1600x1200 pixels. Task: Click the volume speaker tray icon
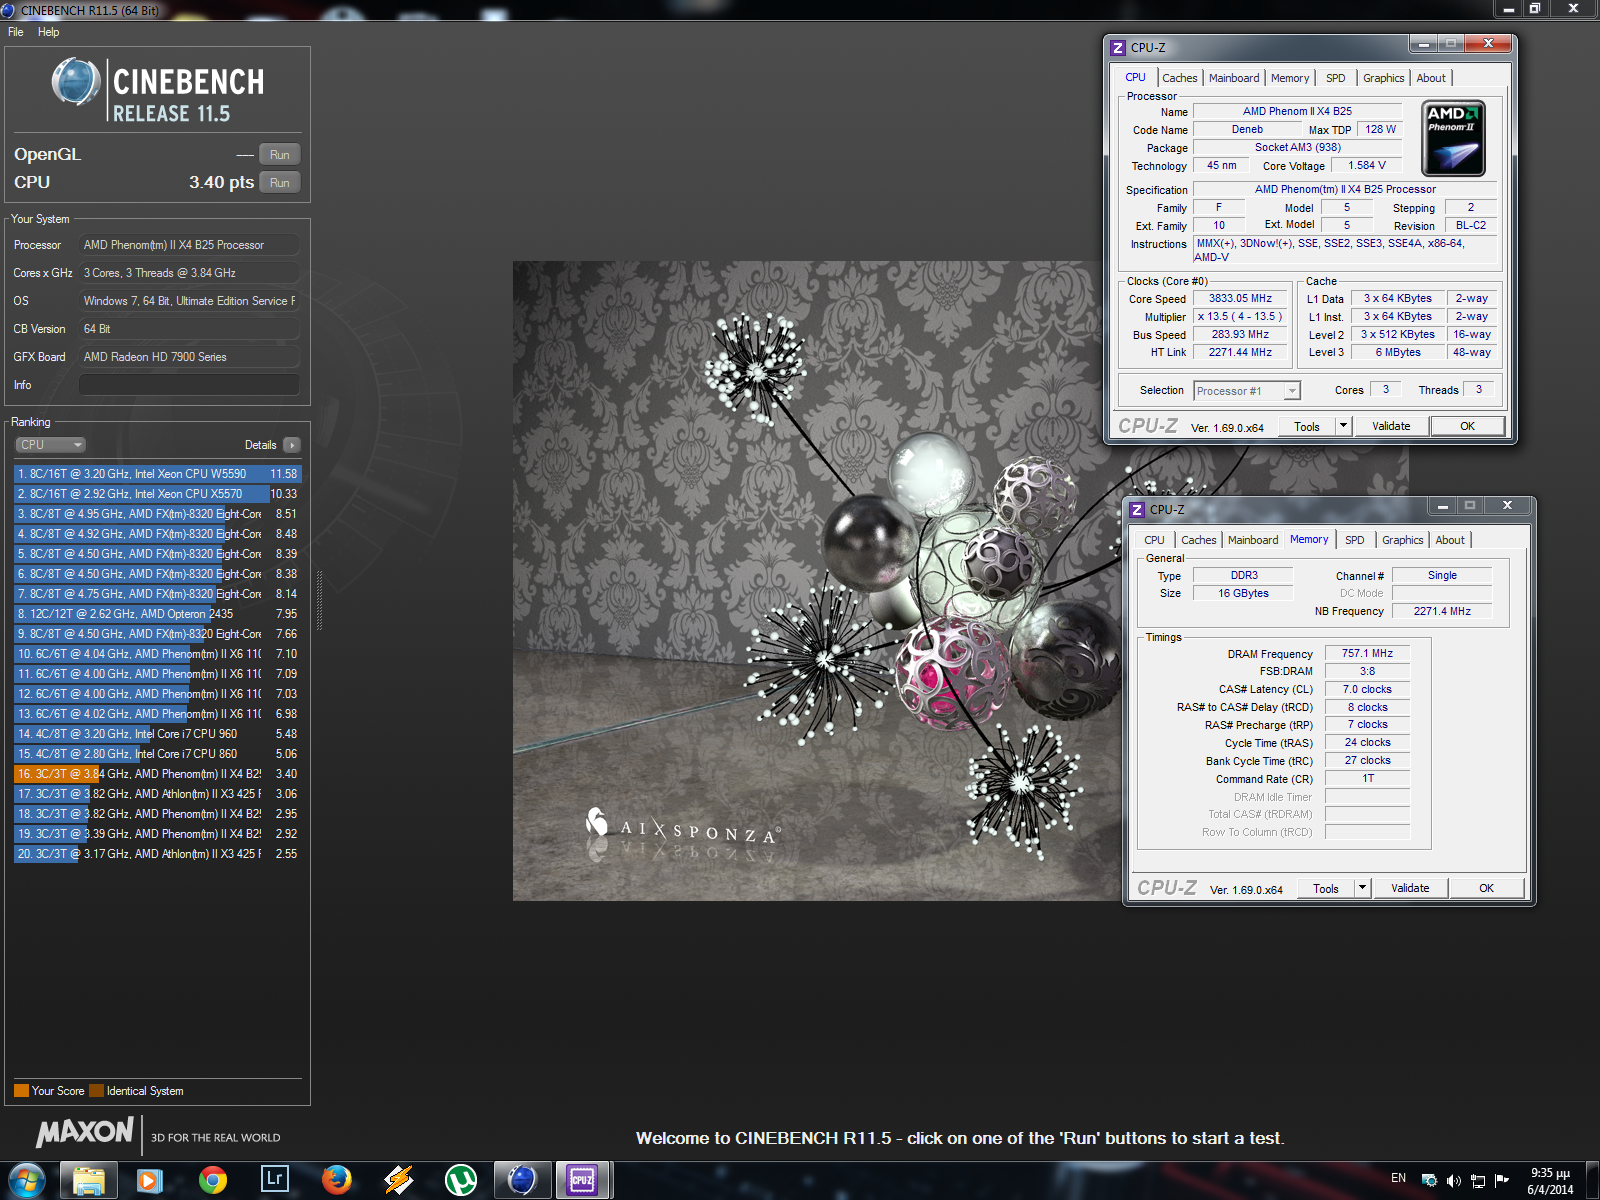[1453, 1180]
